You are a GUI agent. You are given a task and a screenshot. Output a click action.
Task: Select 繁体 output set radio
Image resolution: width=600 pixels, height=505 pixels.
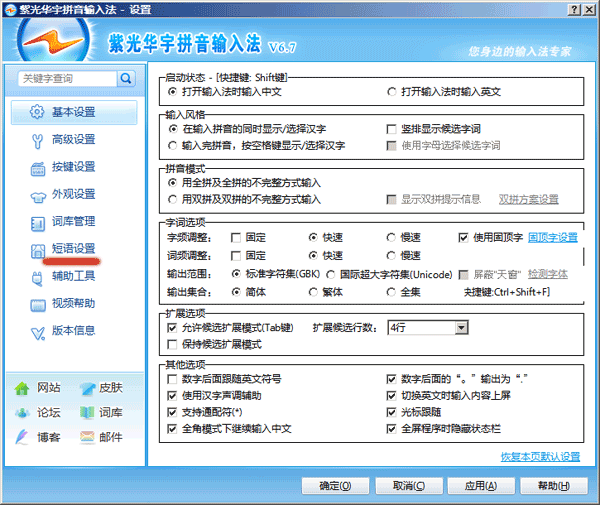(313, 292)
